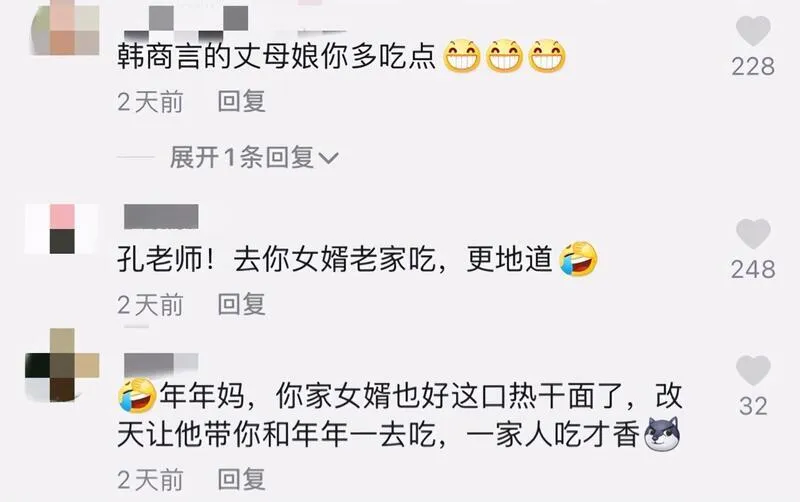Tap the husky dog emoji after 才香
800x502 pixels.
pos(662,435)
